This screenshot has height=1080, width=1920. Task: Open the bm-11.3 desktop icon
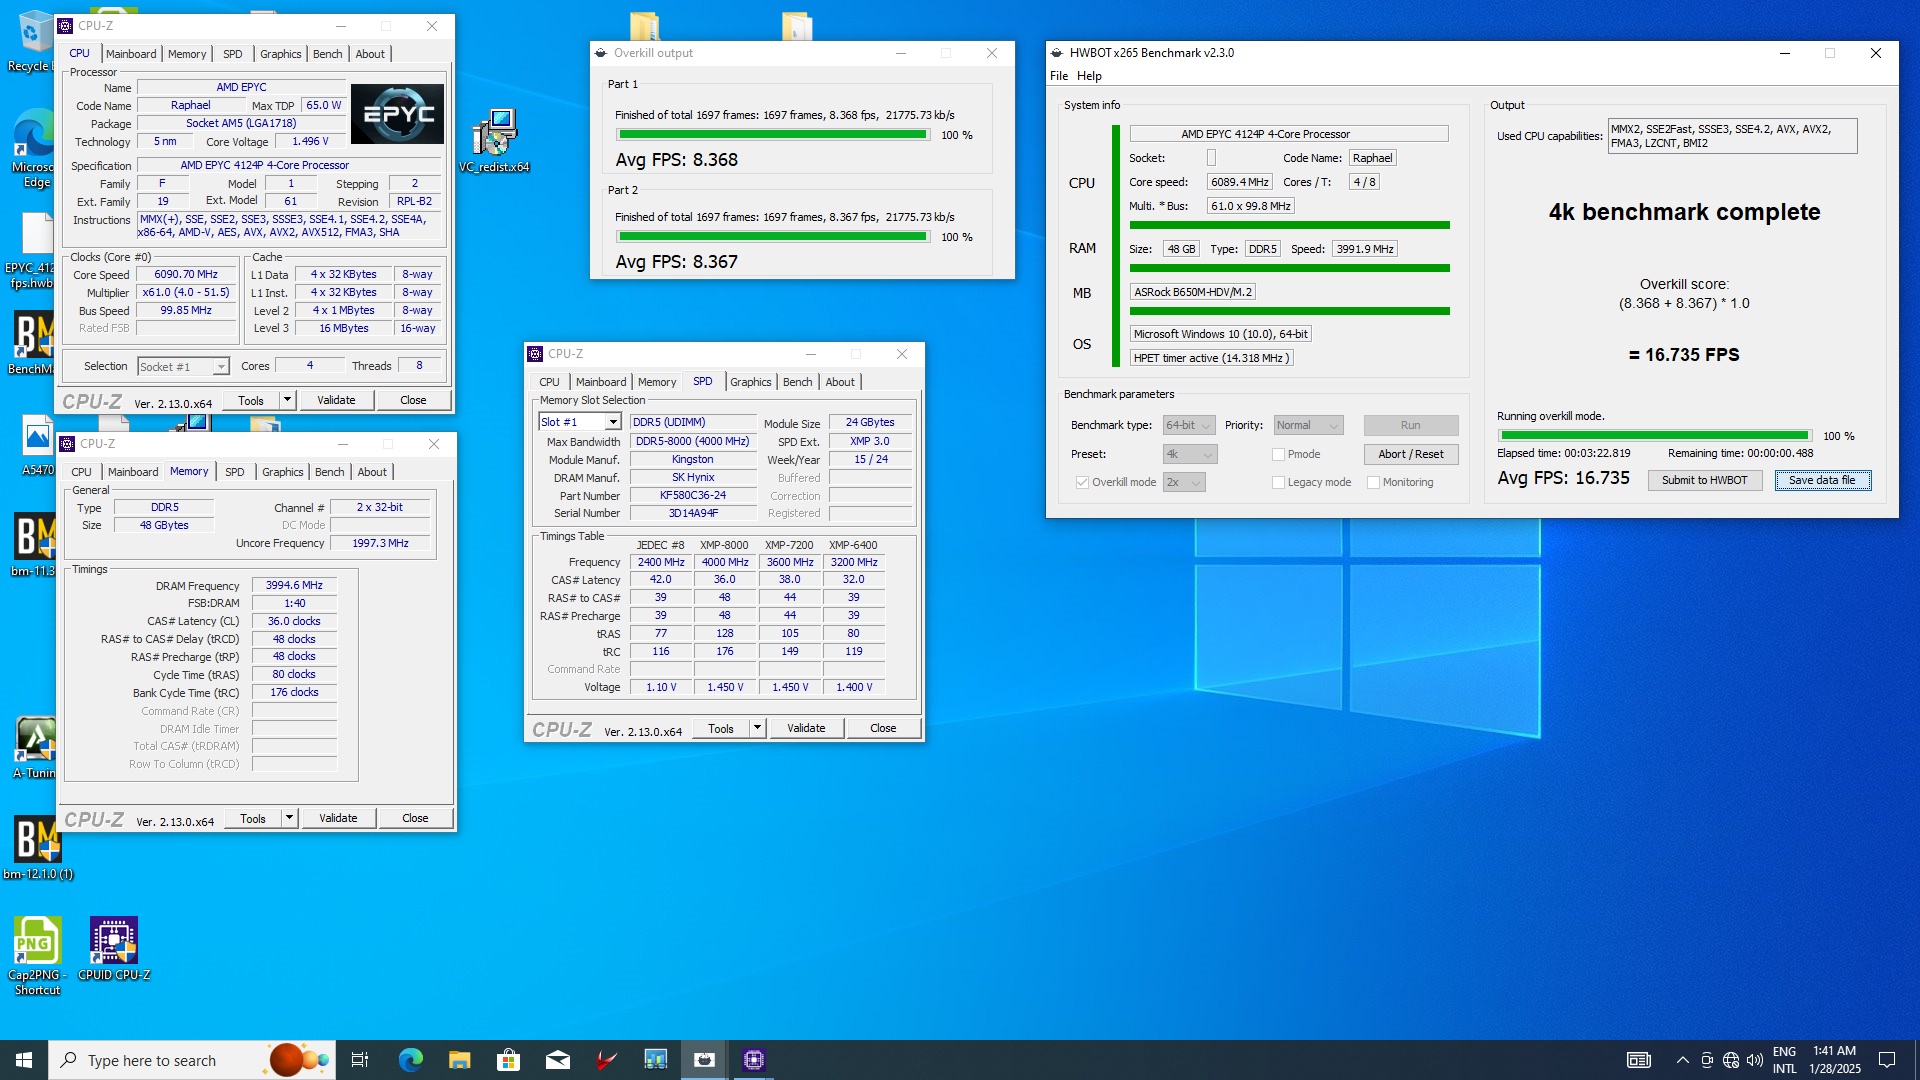click(34, 545)
